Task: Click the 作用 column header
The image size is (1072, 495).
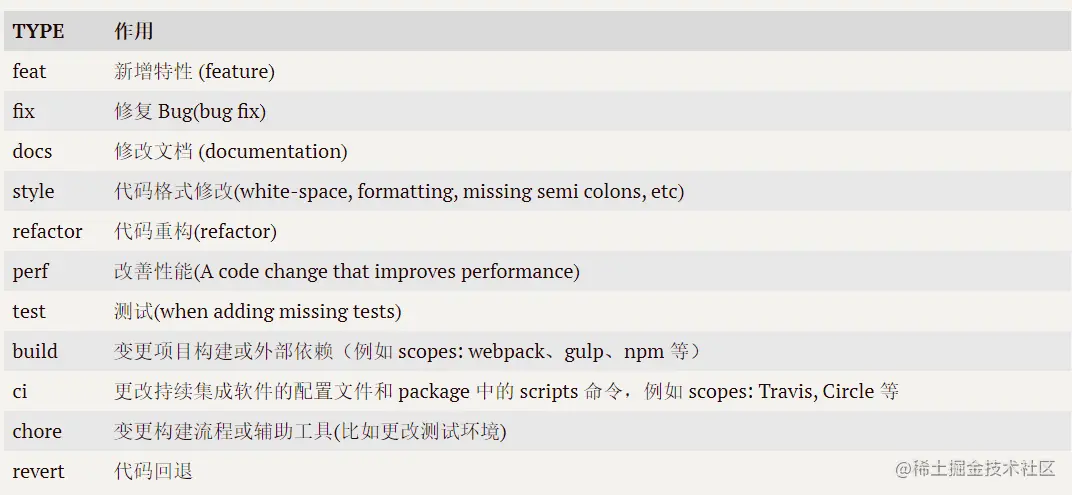Action: (134, 31)
